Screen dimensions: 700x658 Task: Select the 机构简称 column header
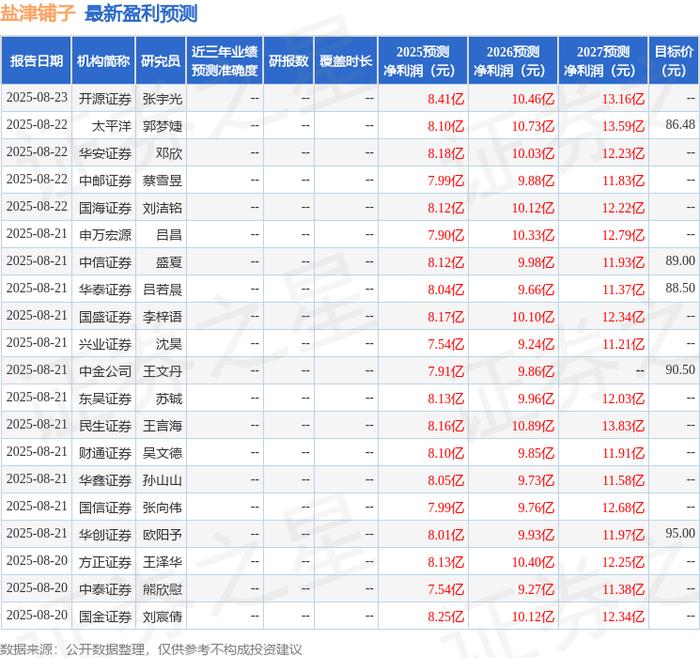103,61
